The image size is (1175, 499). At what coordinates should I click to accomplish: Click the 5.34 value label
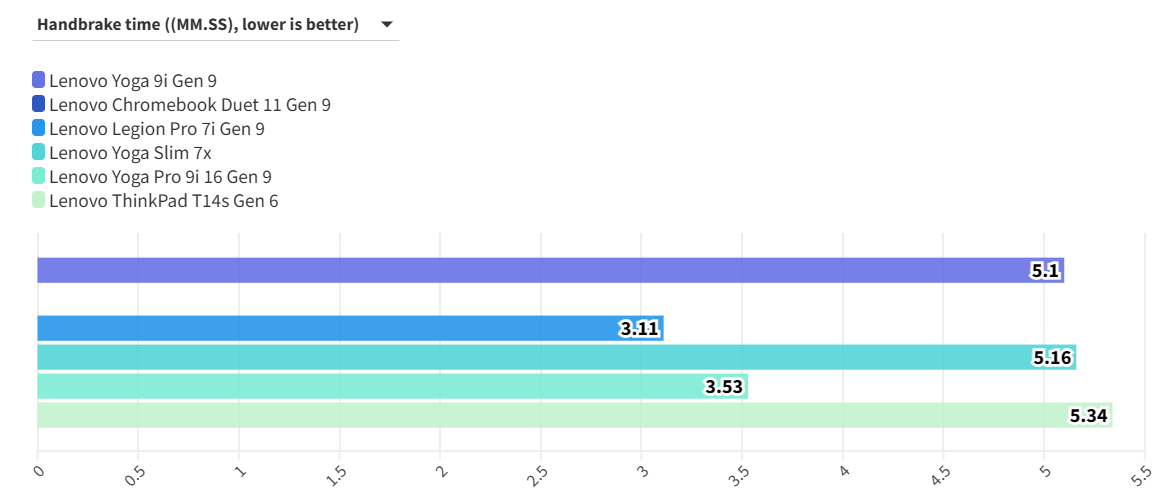(x=1089, y=415)
